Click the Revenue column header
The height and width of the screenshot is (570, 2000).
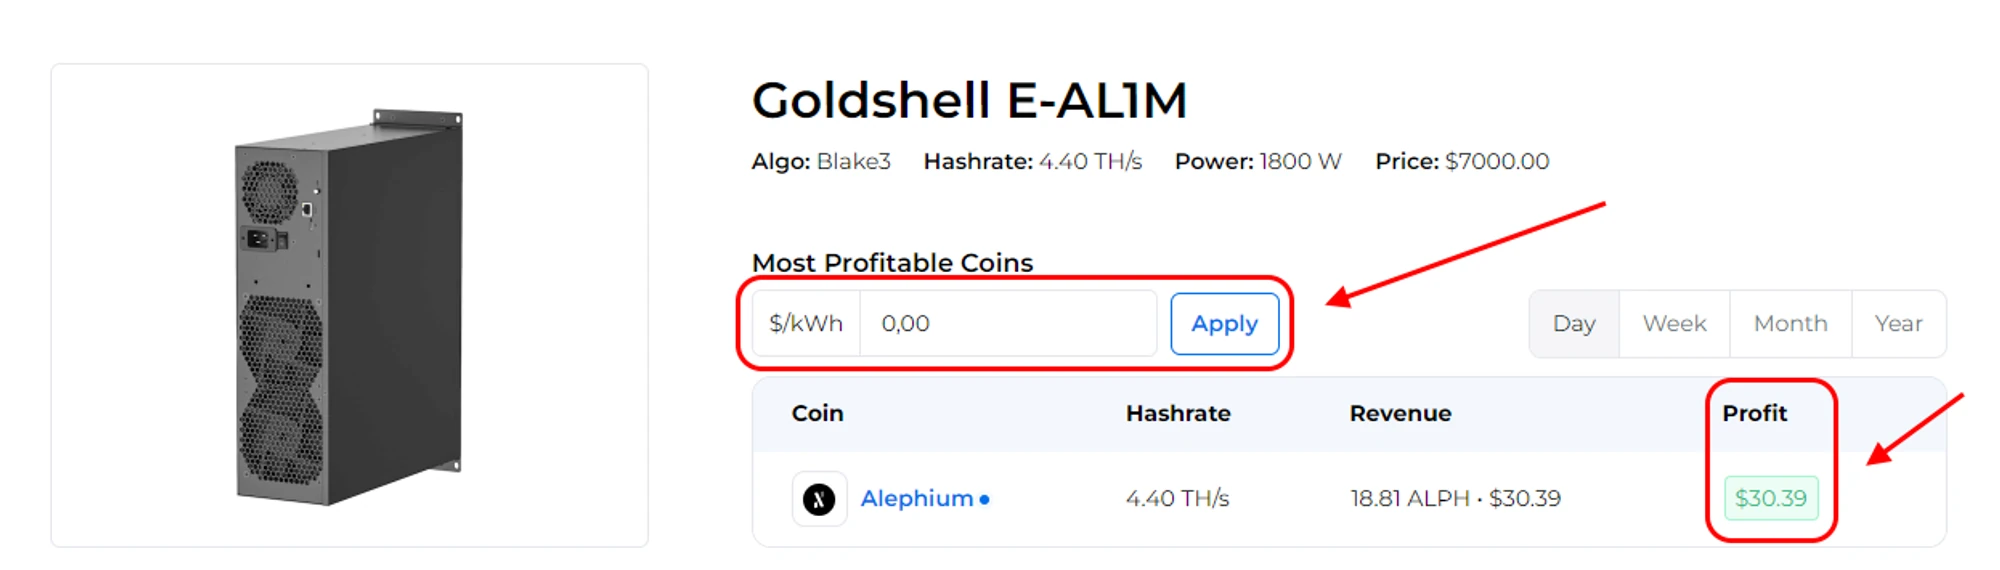click(1400, 414)
